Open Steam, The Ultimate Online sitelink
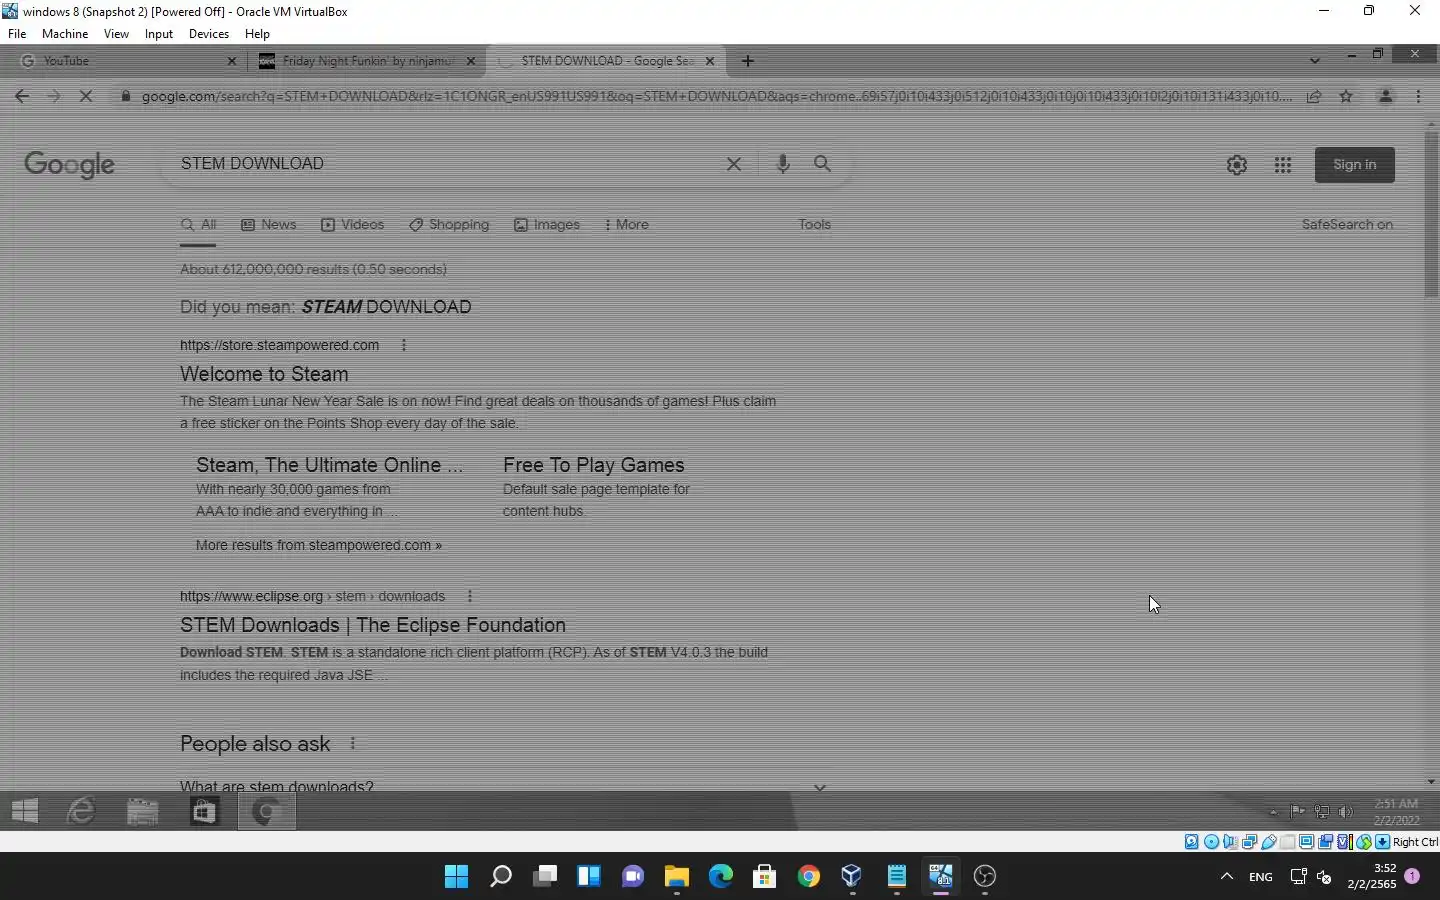 point(329,465)
